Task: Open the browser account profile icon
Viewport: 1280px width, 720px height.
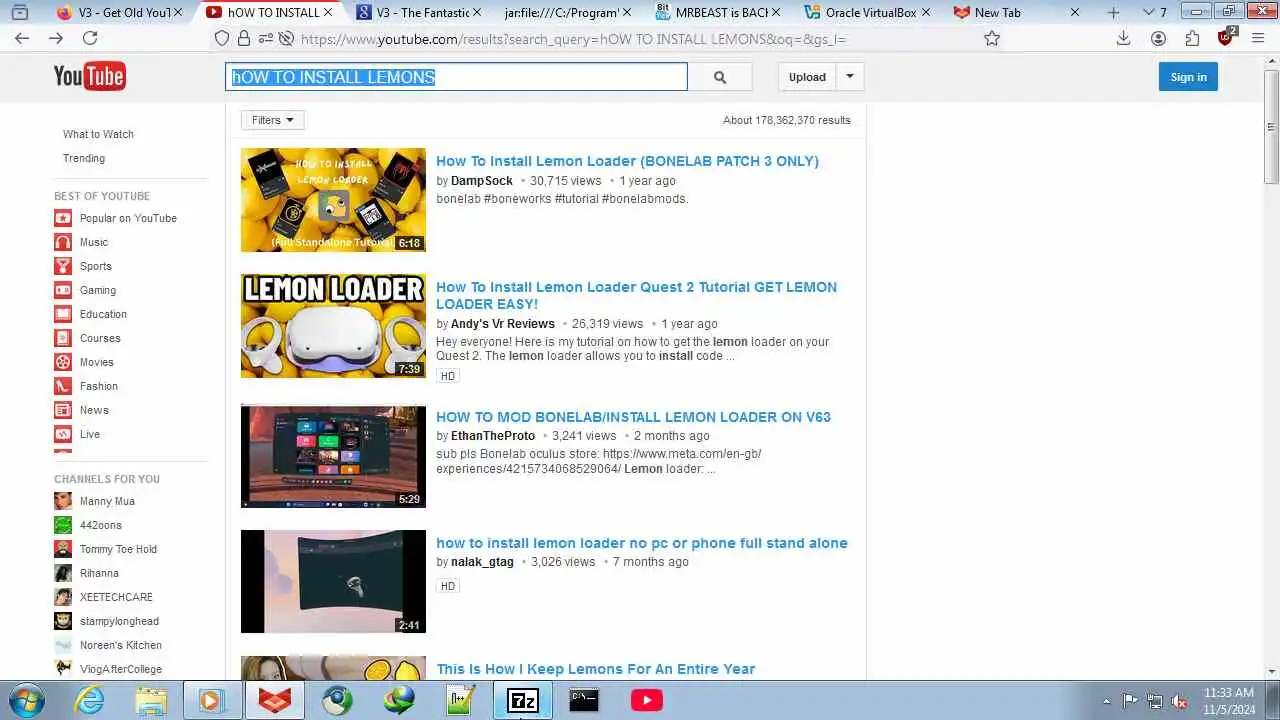Action: pos(1158,38)
